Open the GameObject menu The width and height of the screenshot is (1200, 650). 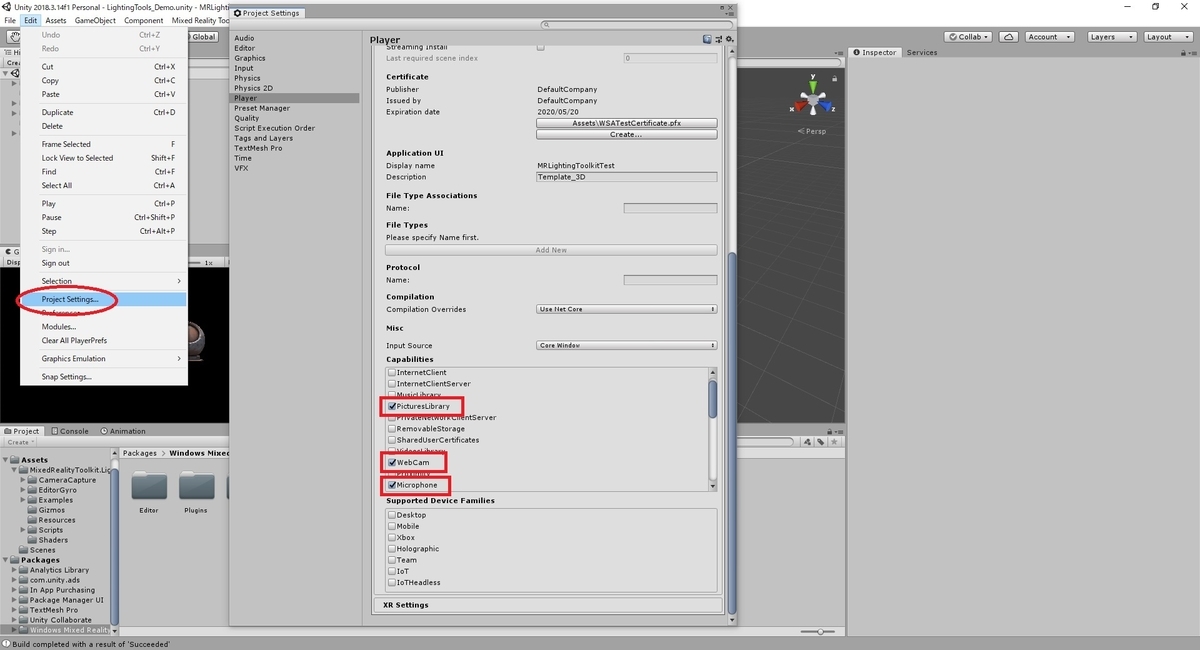click(x=95, y=20)
